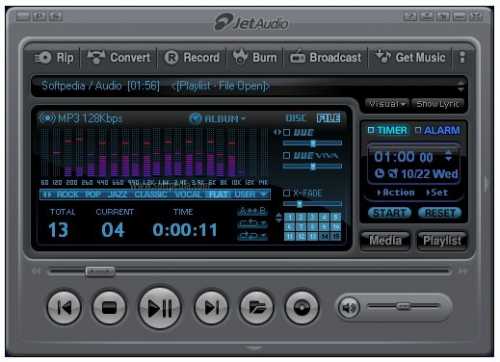The width and height of the screenshot is (500, 362).
Task: Select the JAZZ equalizer preset
Action: [x=117, y=194]
